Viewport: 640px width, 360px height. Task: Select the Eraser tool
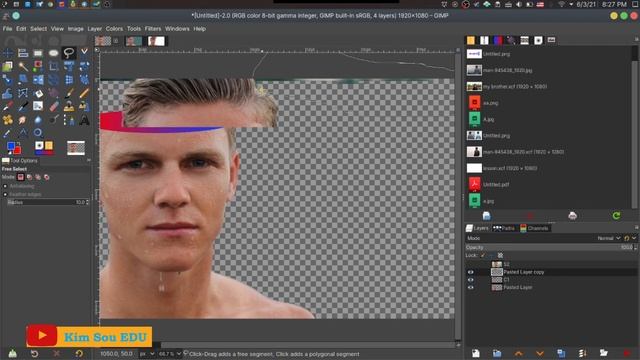pyautogui.click(x=53, y=107)
